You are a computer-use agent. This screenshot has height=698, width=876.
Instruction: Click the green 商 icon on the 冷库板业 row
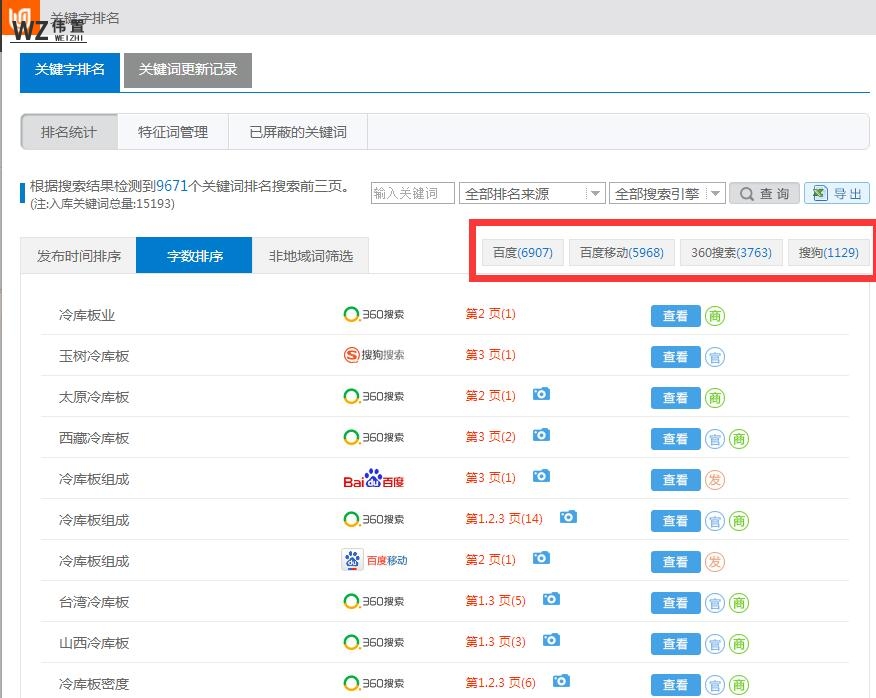coord(717,314)
